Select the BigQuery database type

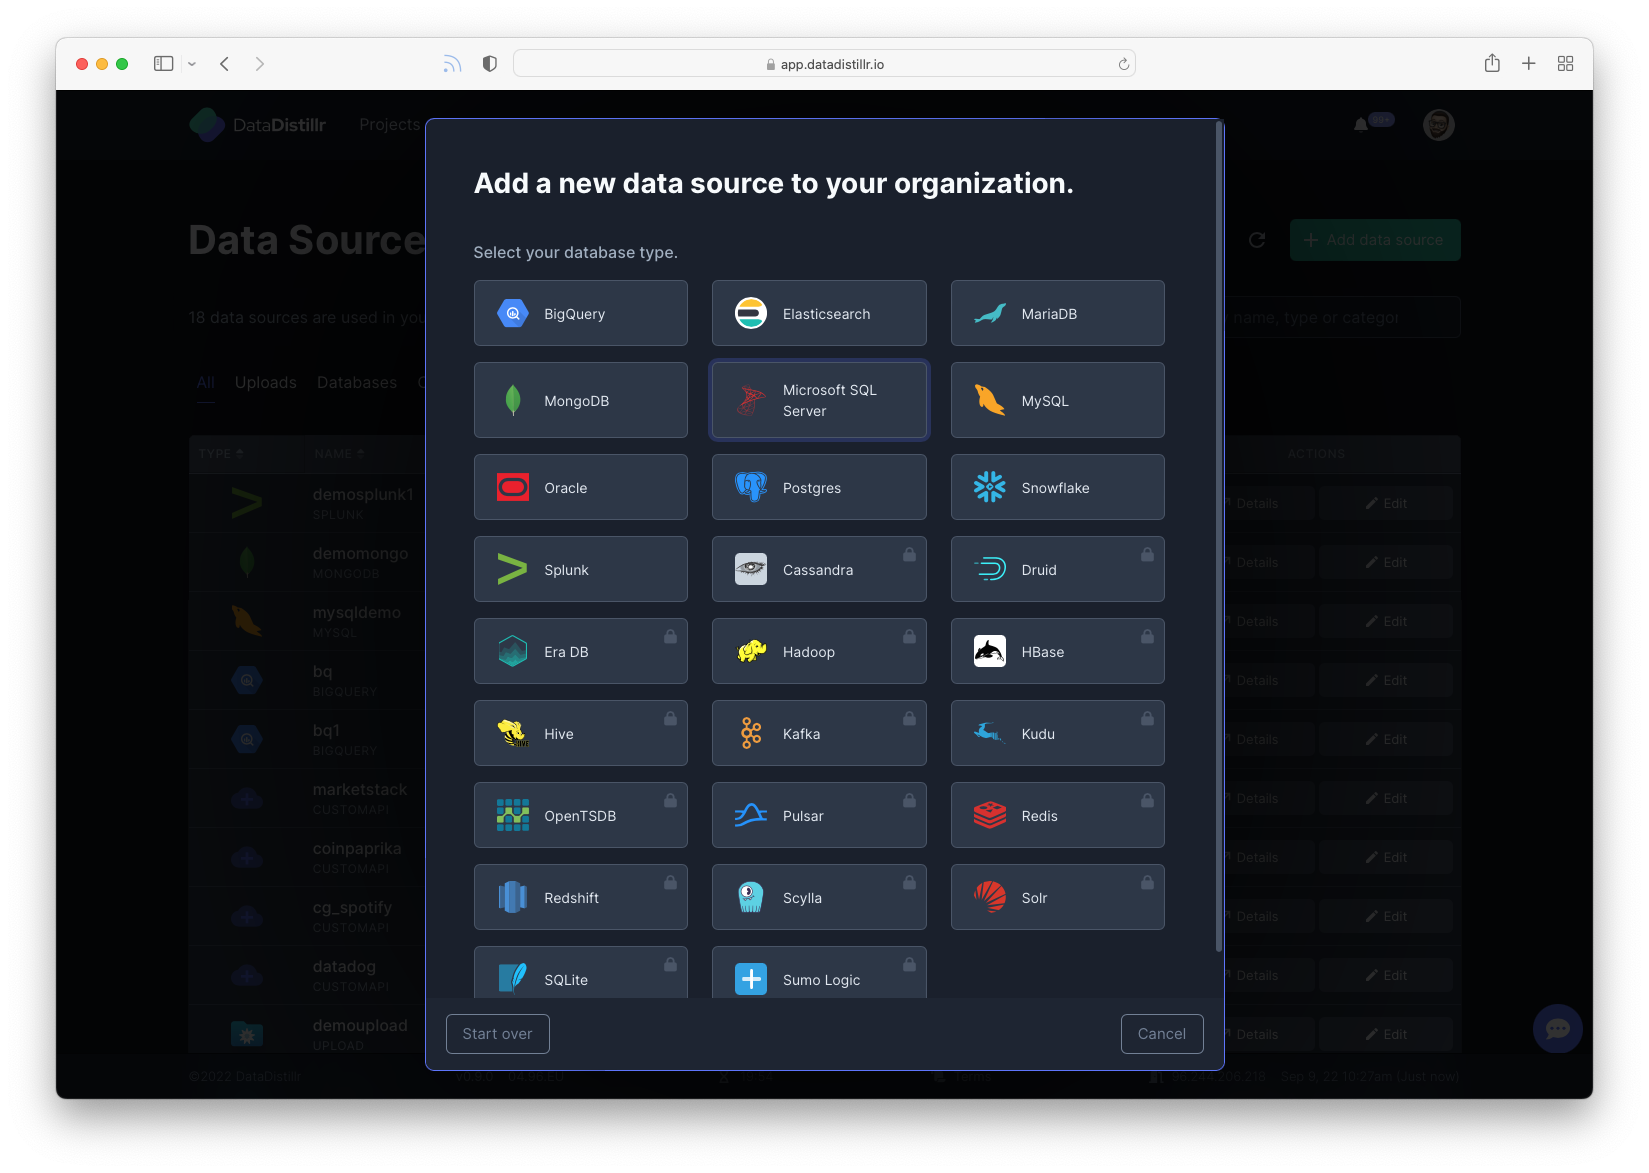pyautogui.click(x=580, y=313)
